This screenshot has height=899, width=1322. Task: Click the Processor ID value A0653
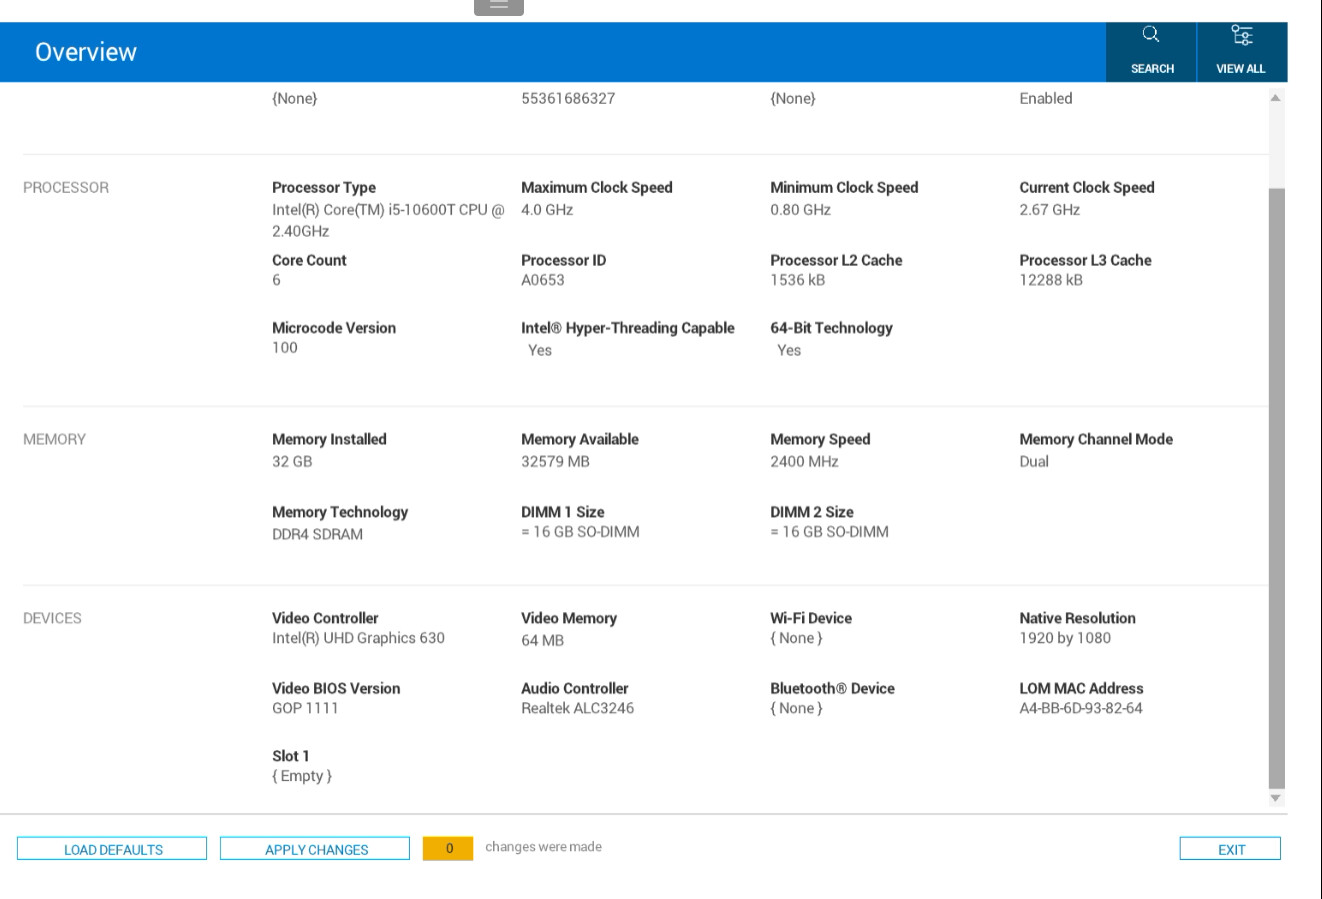tap(543, 280)
